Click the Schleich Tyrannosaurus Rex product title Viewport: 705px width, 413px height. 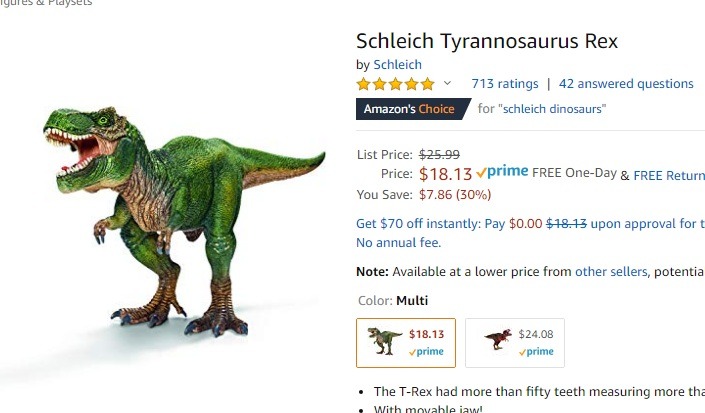point(487,41)
